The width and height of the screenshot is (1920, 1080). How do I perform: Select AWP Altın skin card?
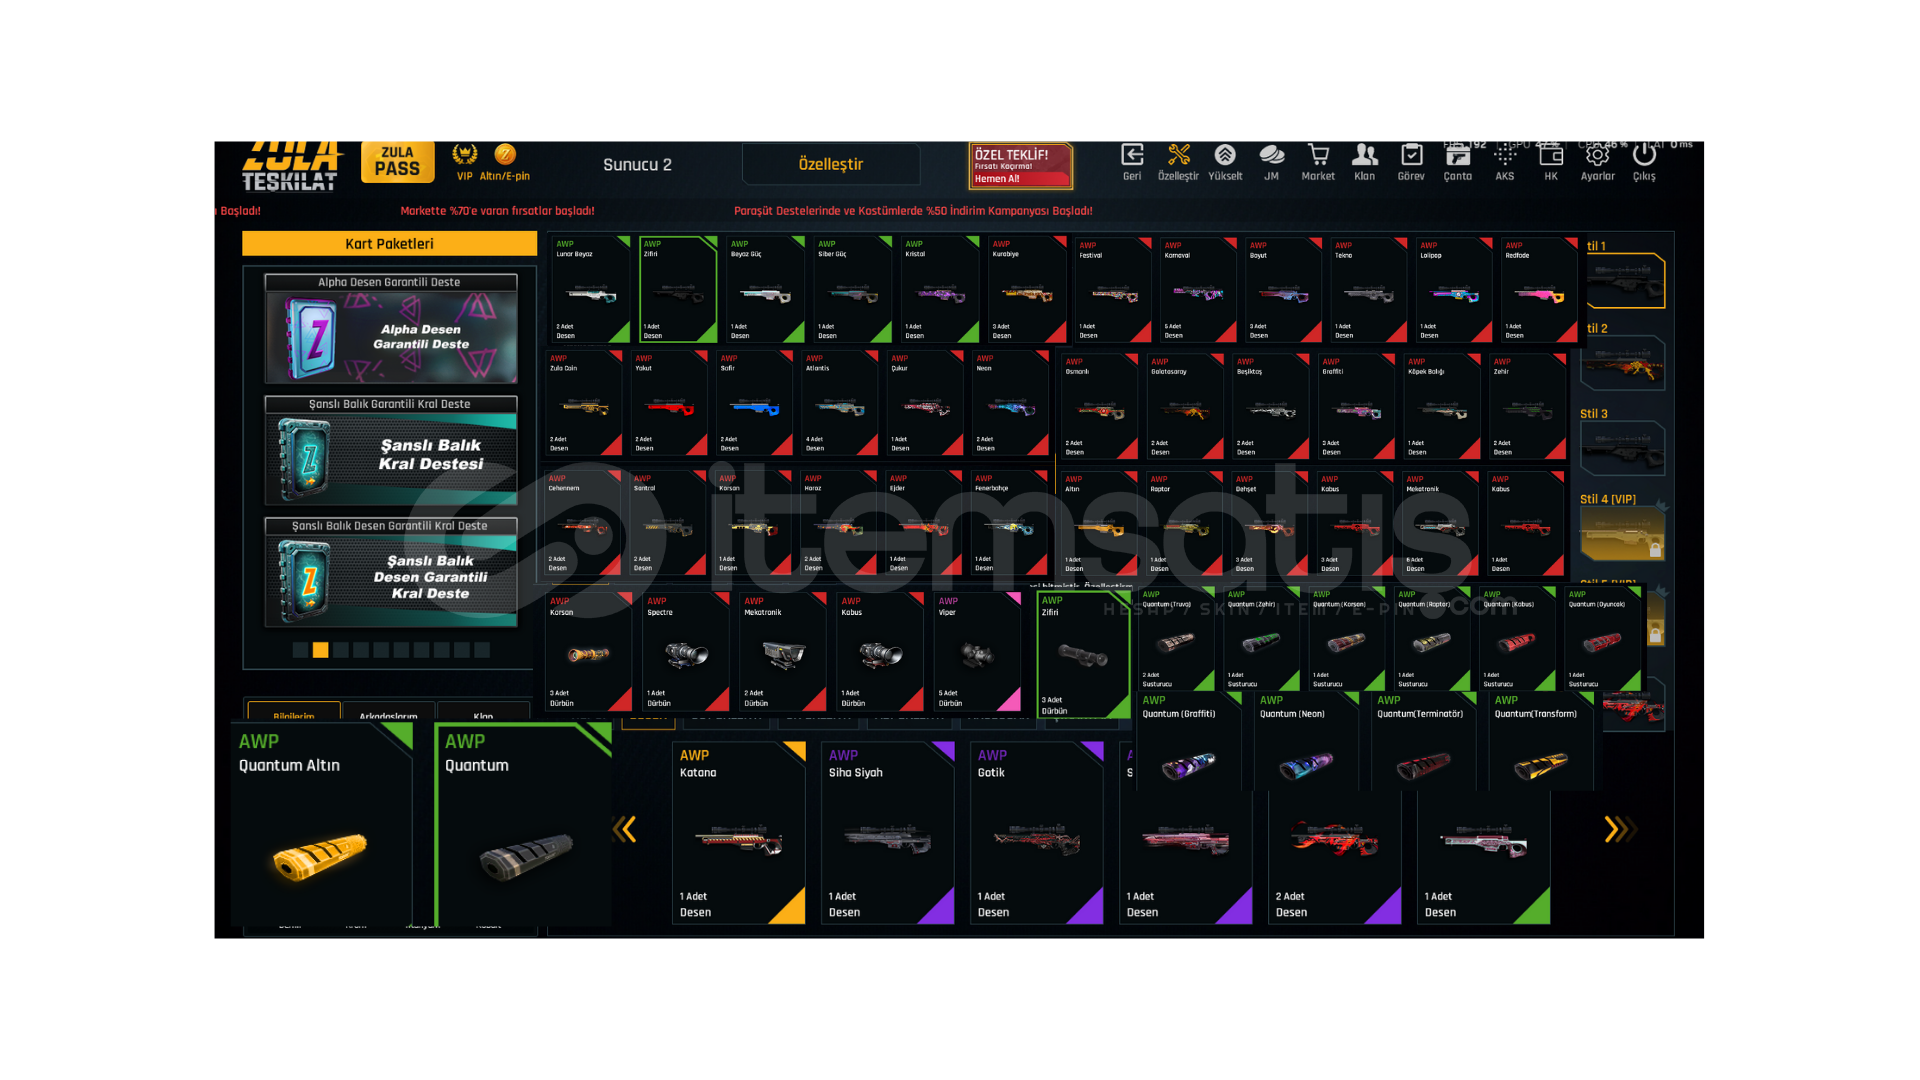pyautogui.click(x=1099, y=522)
